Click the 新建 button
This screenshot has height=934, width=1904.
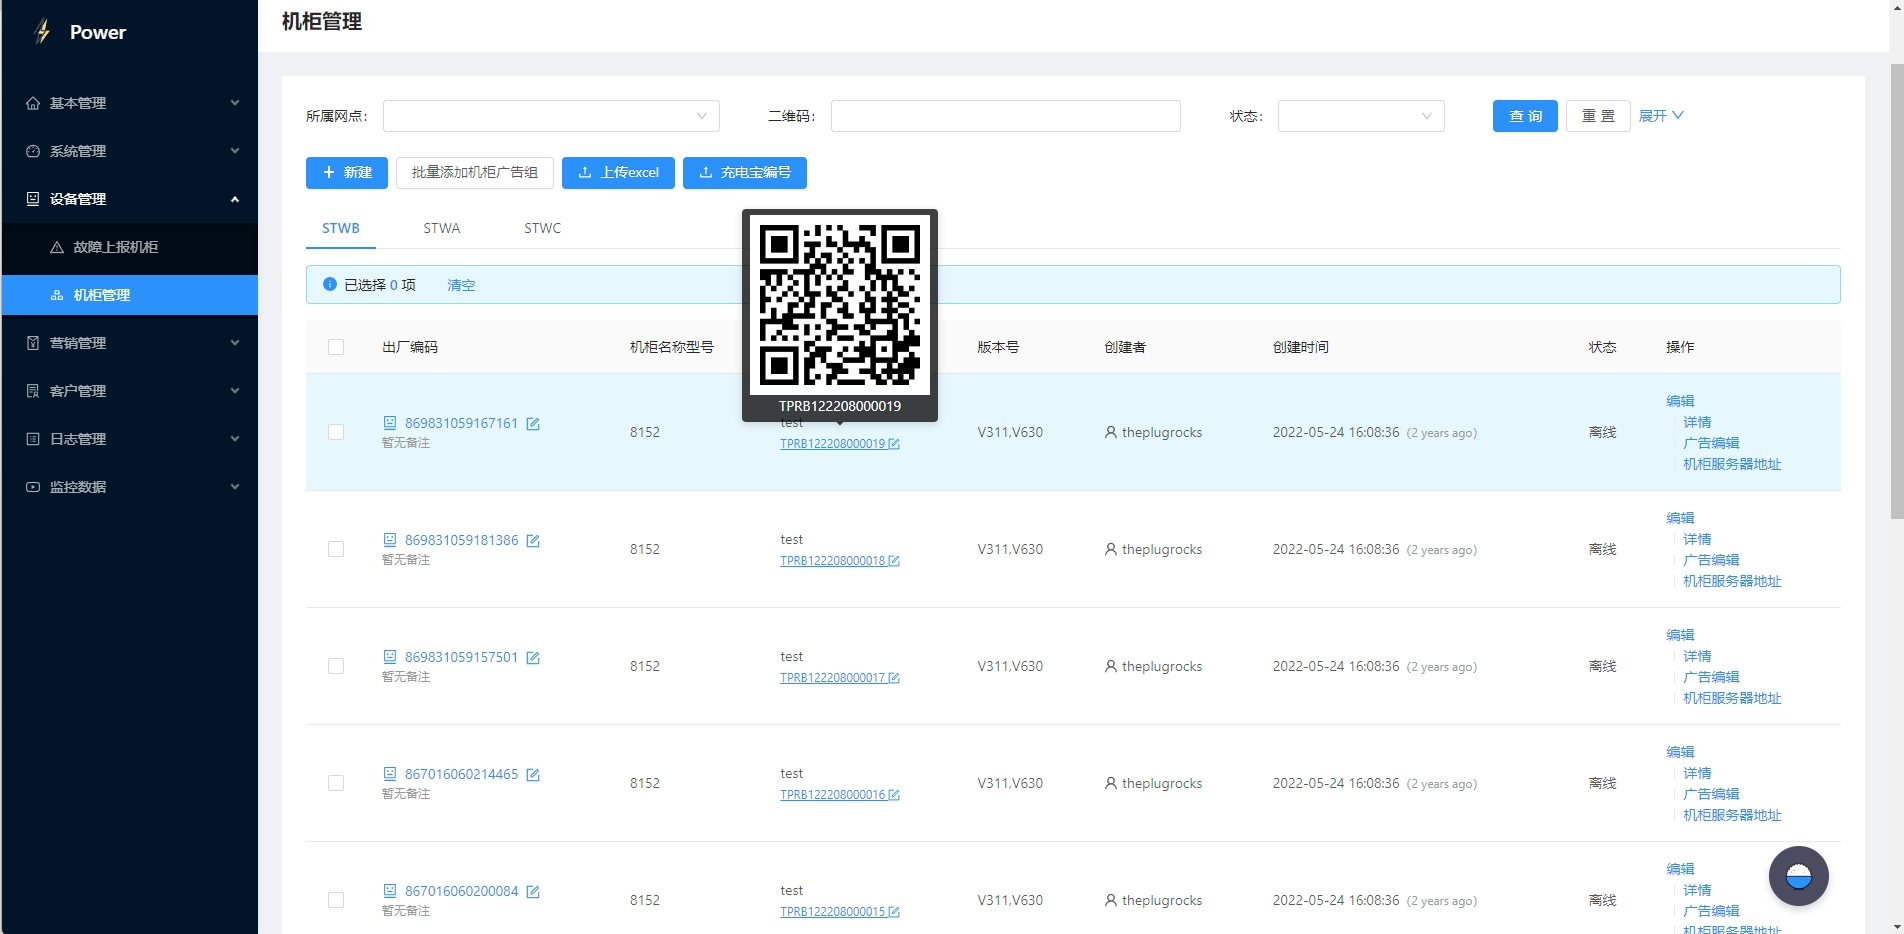pos(347,172)
